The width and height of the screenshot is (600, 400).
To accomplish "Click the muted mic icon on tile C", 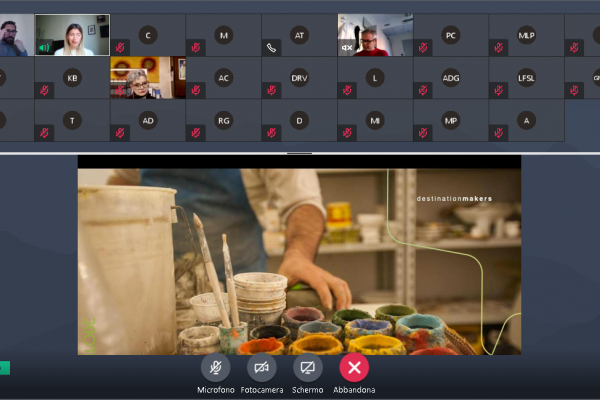I will 120,47.
